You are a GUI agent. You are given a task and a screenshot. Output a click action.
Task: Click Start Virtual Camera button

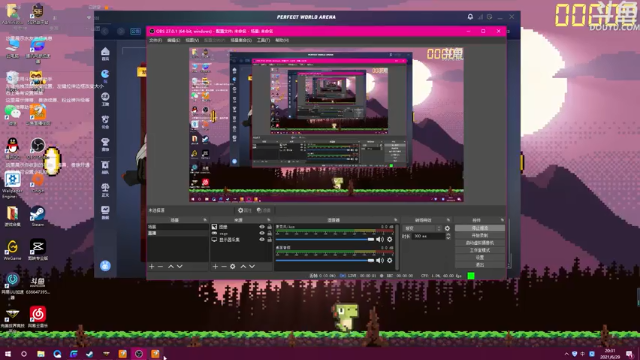480,243
